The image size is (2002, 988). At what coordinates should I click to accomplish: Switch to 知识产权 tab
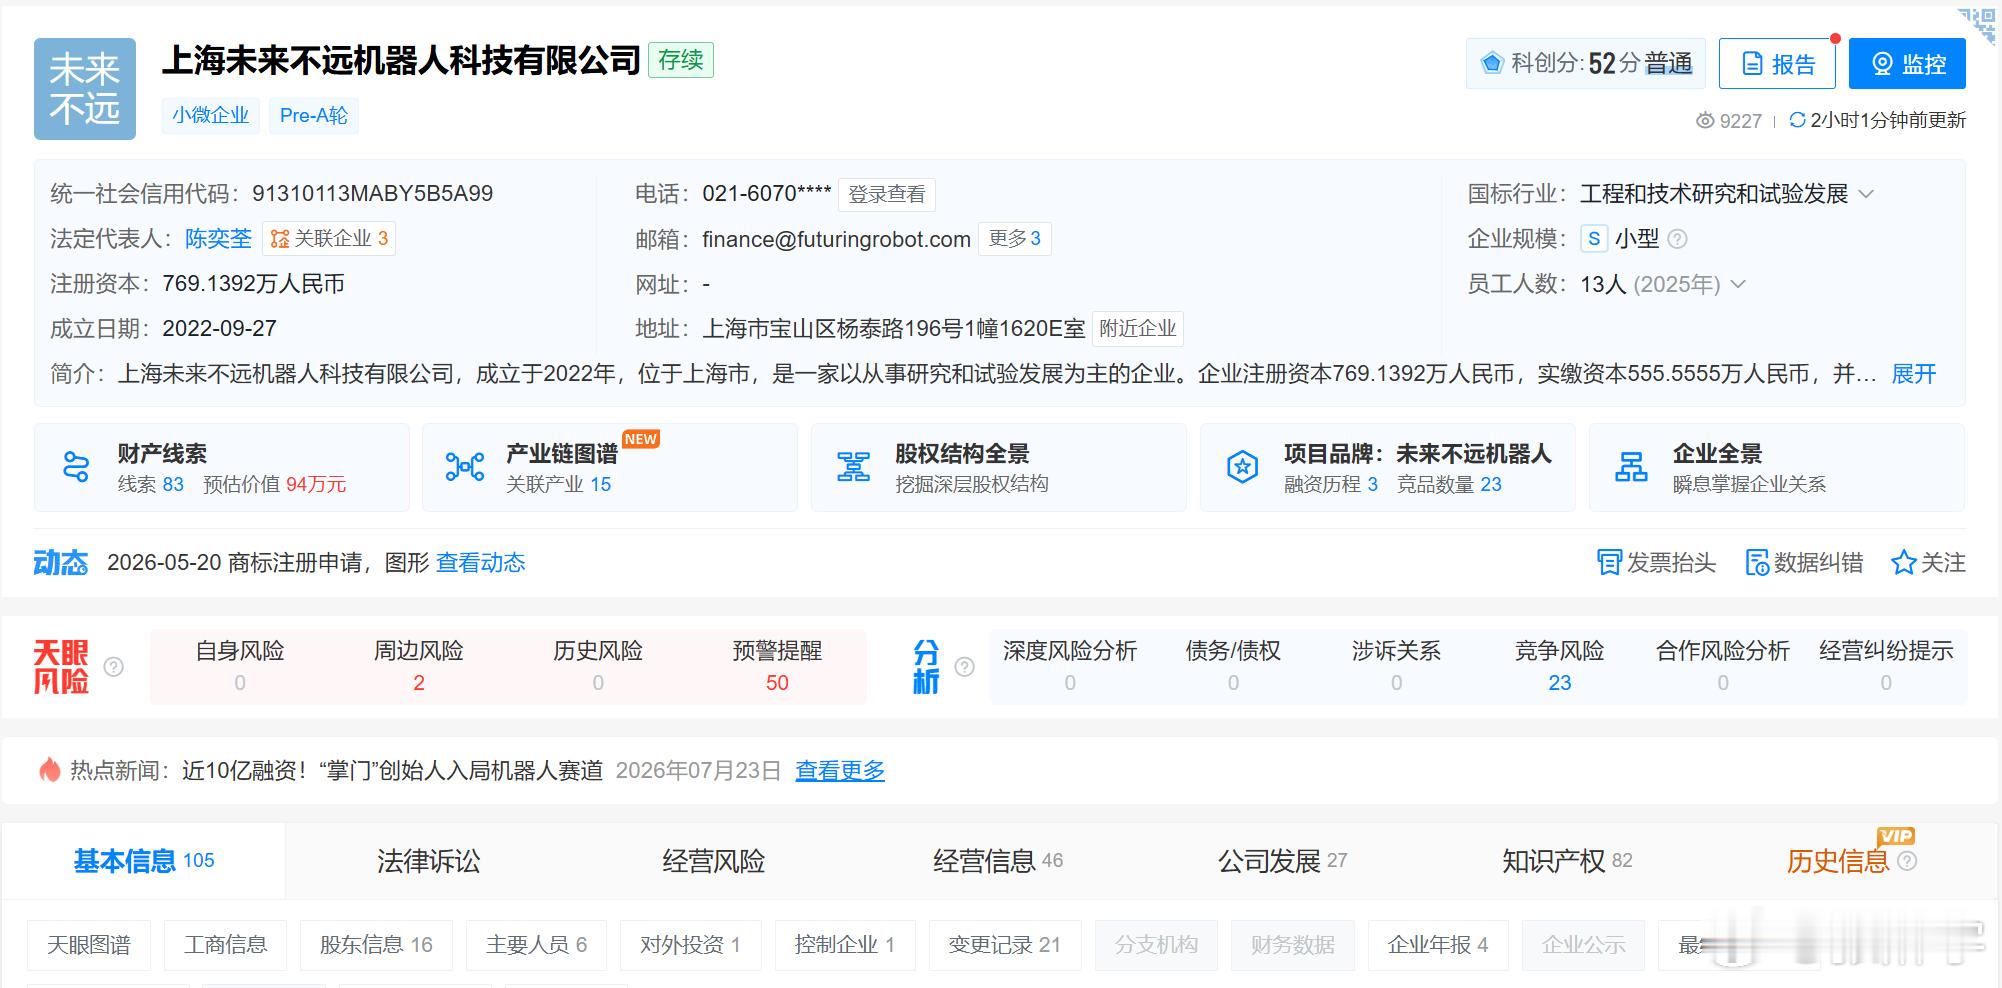(1567, 861)
